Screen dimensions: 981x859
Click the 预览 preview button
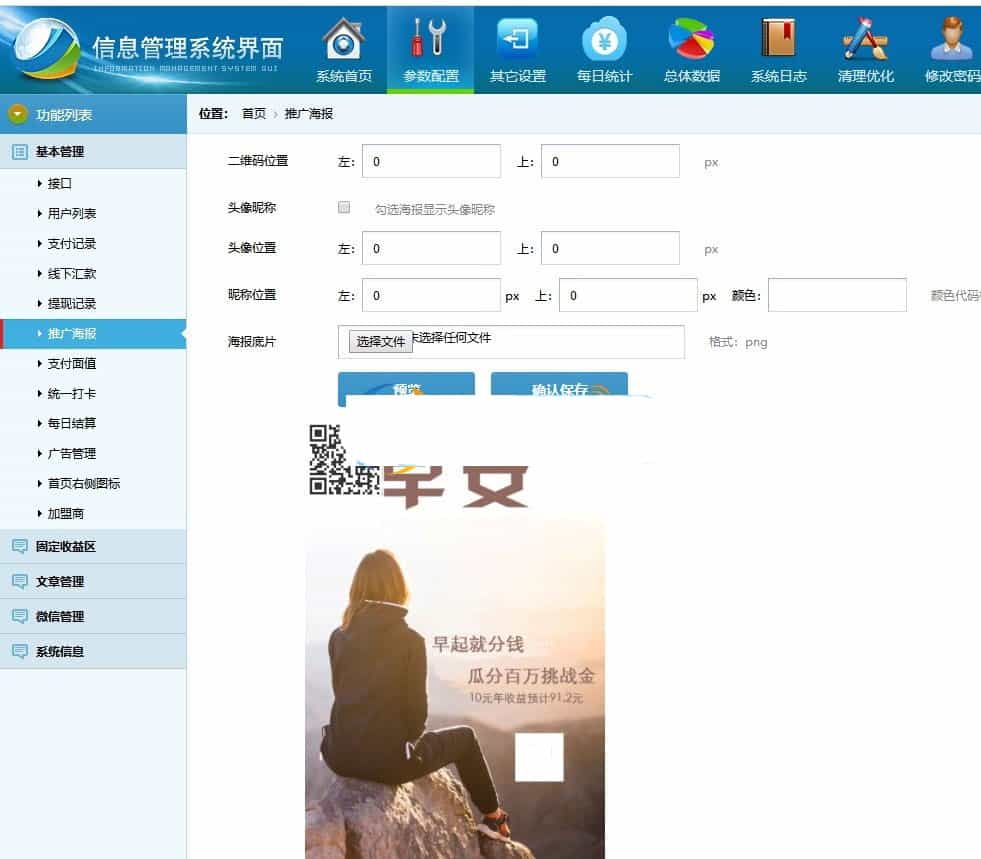coord(406,388)
